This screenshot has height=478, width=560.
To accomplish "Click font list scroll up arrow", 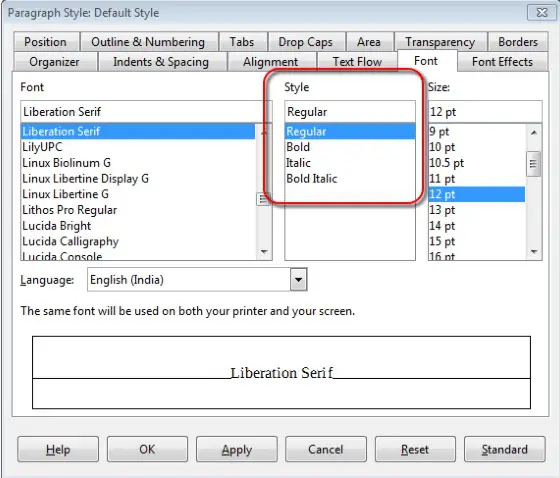I will [264, 132].
